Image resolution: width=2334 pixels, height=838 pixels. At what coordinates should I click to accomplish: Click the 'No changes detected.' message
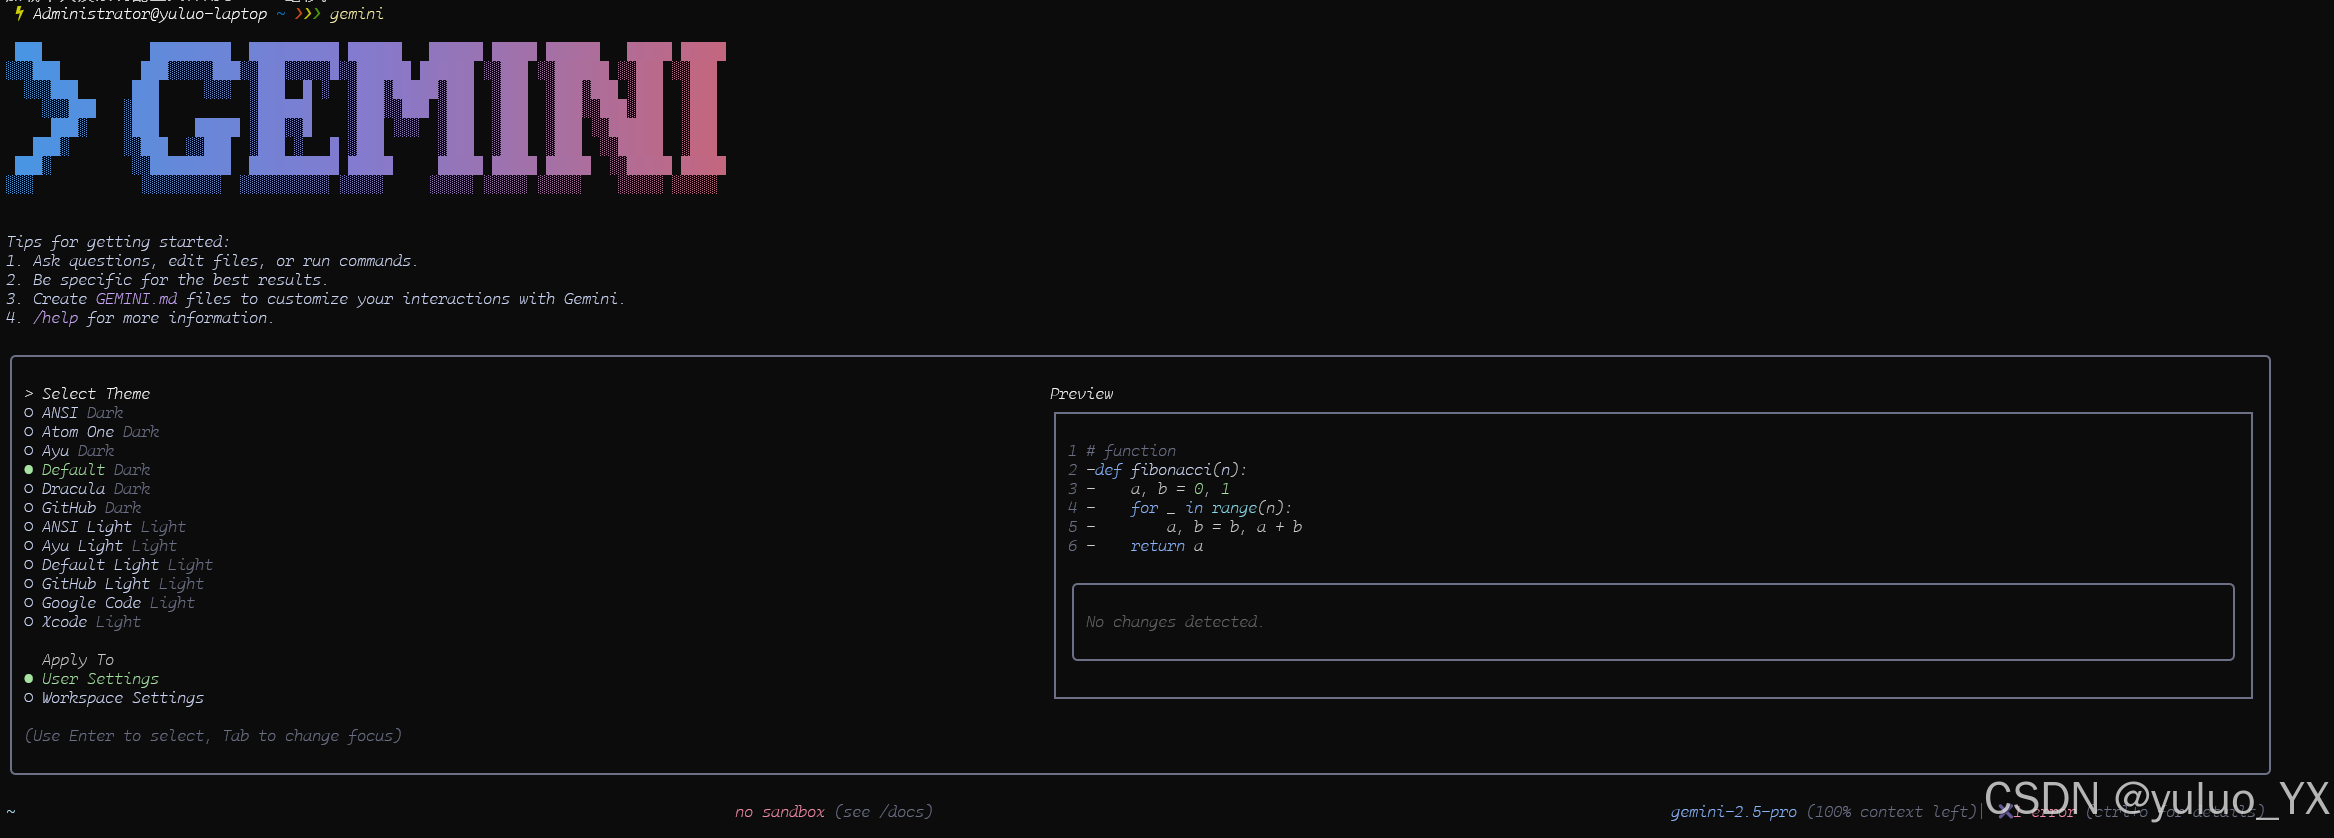click(1175, 622)
